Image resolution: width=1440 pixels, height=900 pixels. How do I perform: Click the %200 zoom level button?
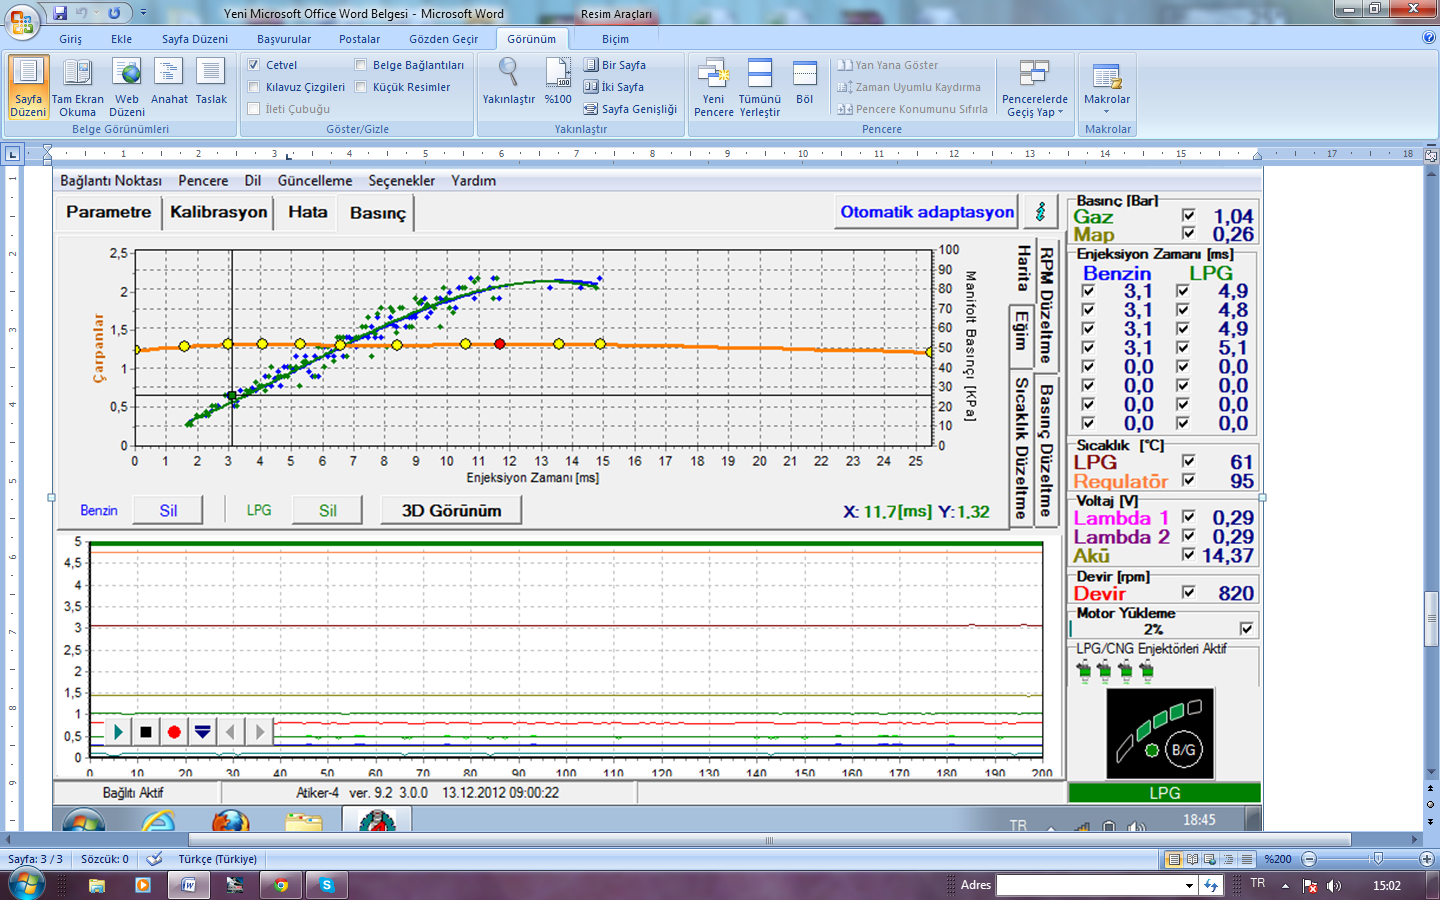pos(1278,859)
